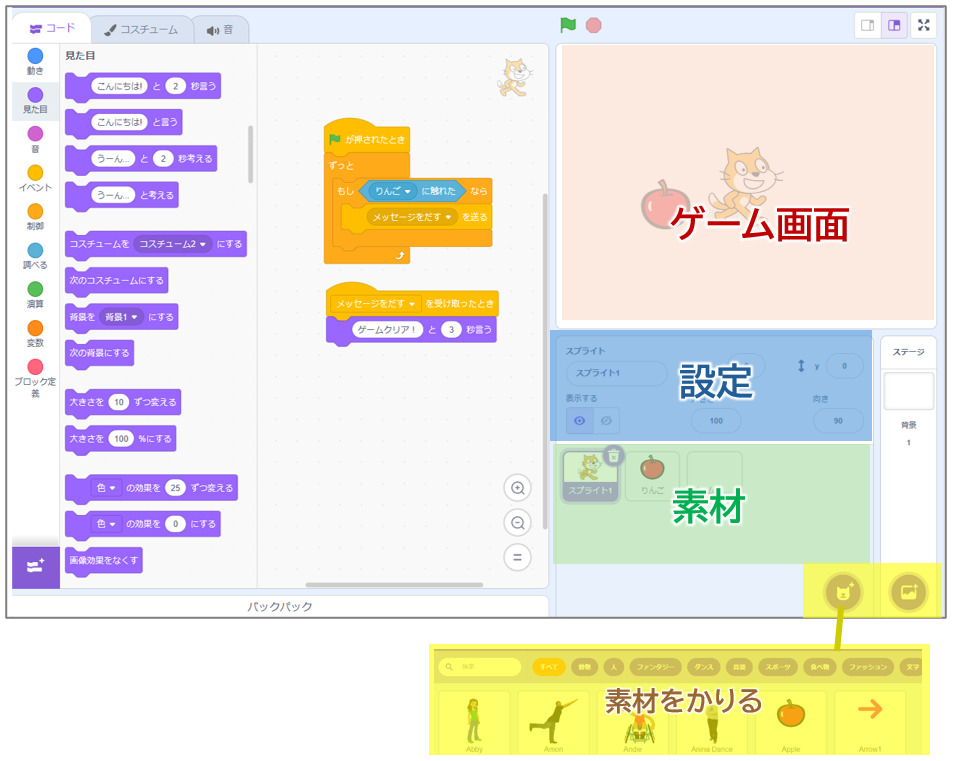
Task: Click the ゲームクリア! text input
Action: [x=387, y=330]
